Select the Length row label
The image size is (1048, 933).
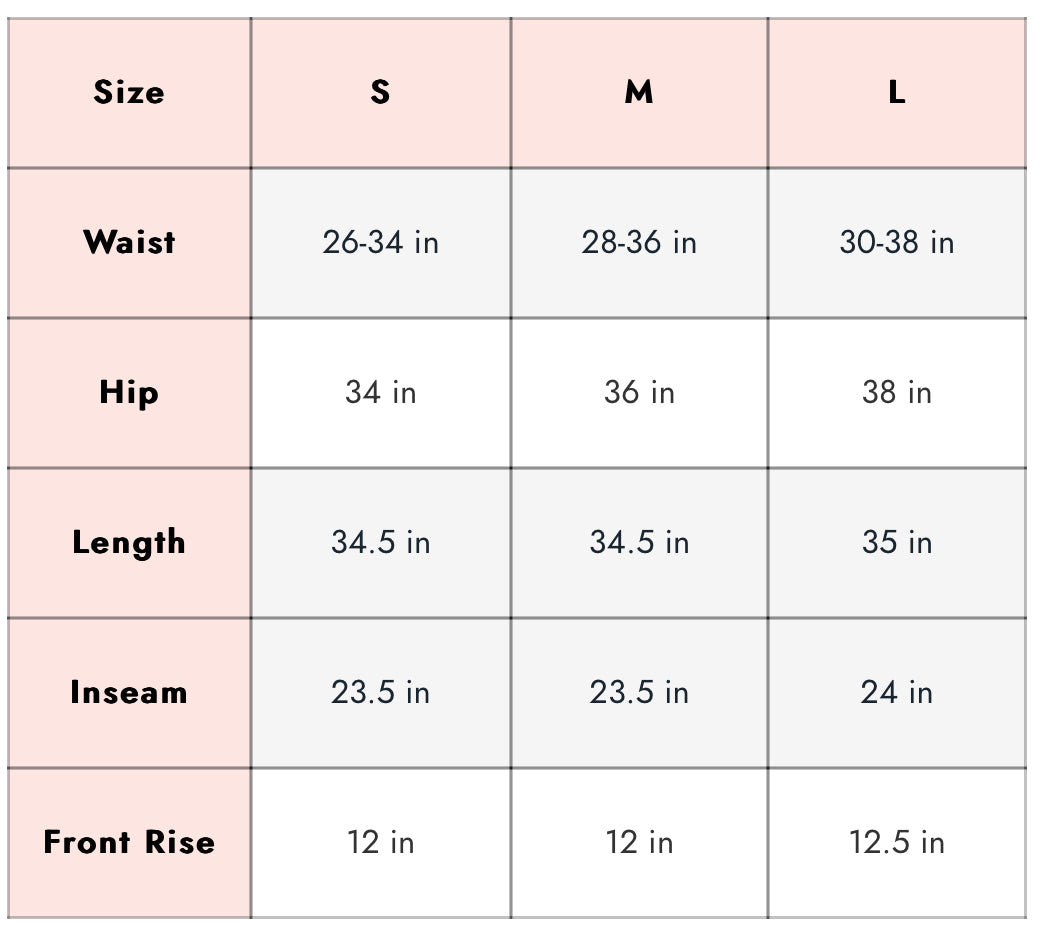coord(129,542)
